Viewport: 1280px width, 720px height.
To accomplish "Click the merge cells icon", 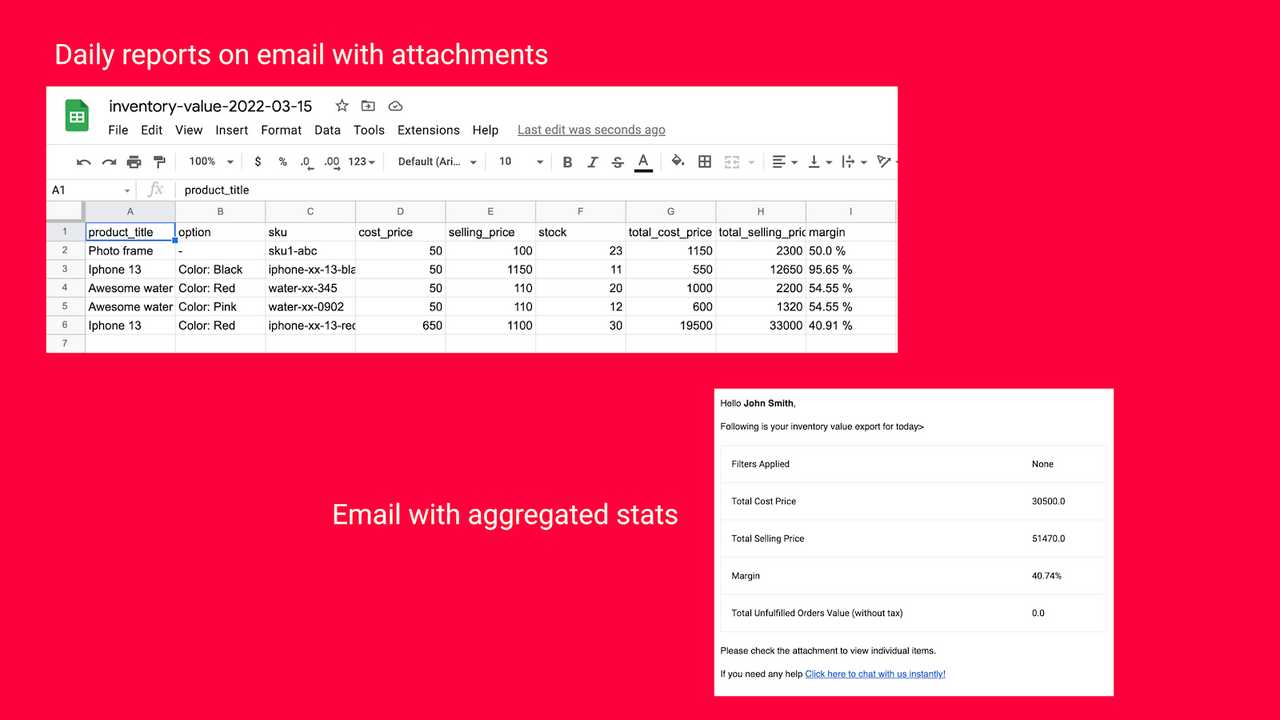I will [732, 162].
